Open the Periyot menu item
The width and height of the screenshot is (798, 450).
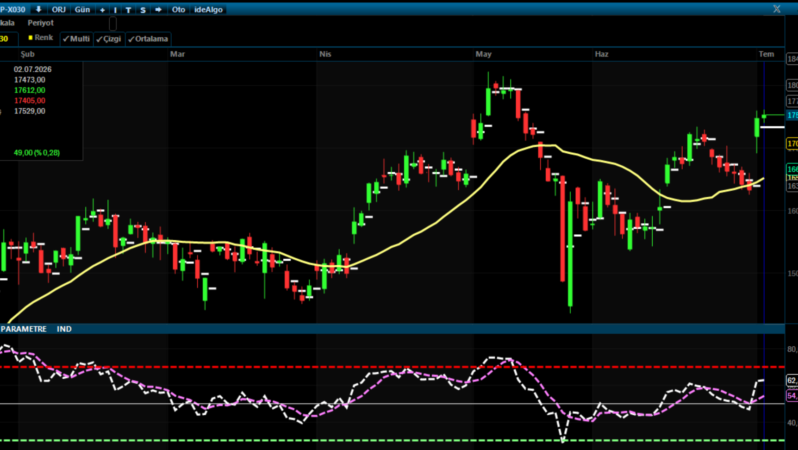(x=41, y=23)
